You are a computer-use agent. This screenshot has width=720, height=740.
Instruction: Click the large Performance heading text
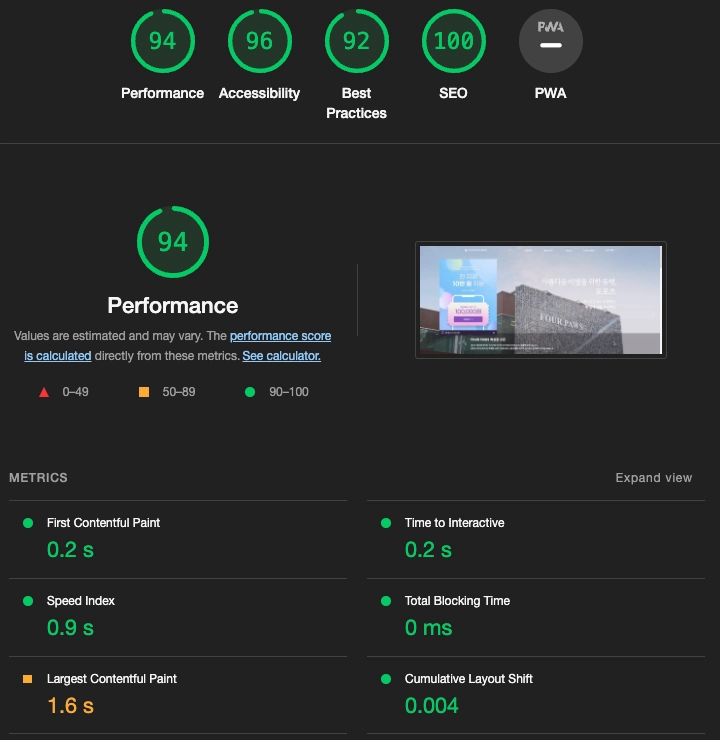coord(173,305)
